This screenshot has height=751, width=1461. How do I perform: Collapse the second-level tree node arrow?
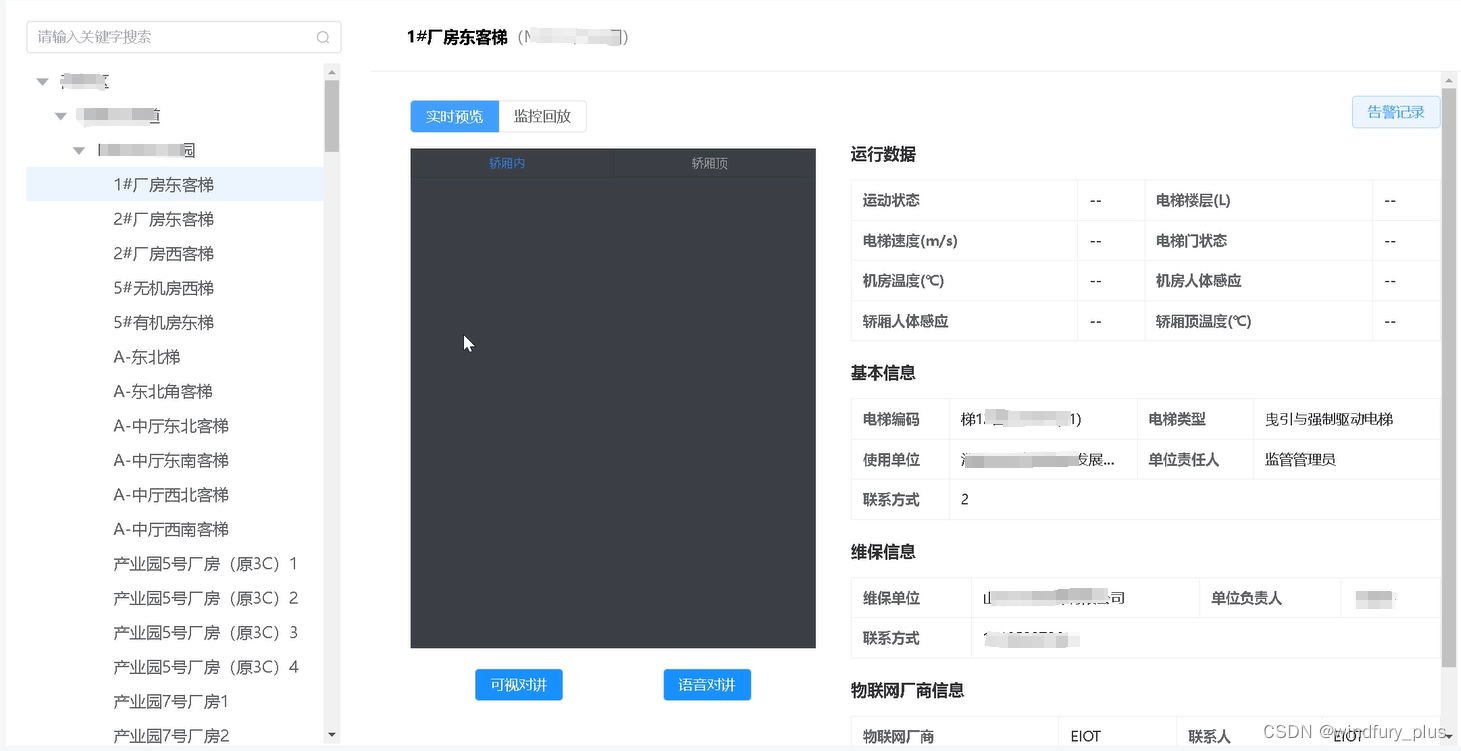click(x=61, y=116)
